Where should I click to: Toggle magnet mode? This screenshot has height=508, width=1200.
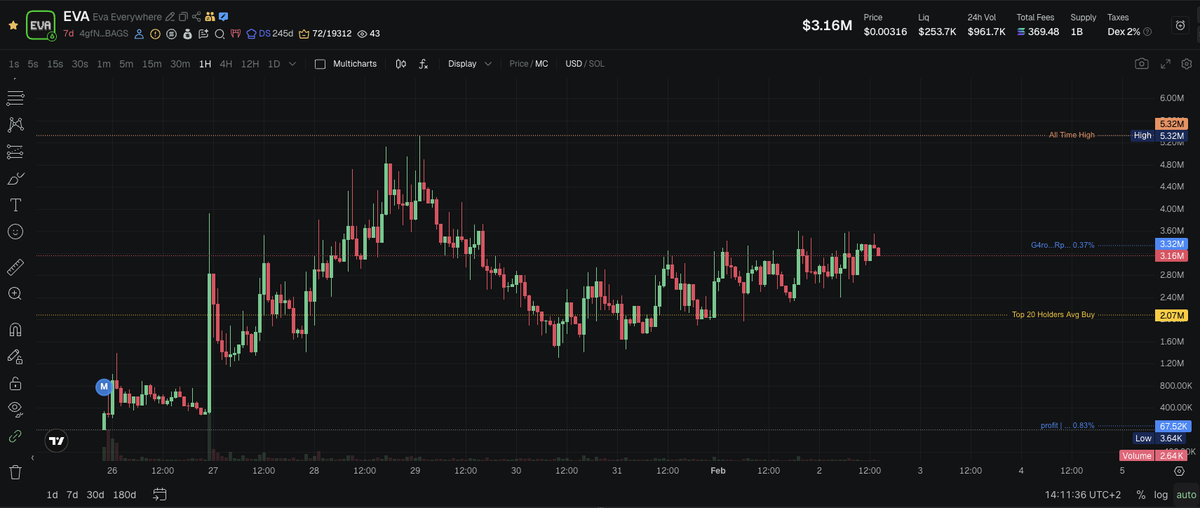15,329
